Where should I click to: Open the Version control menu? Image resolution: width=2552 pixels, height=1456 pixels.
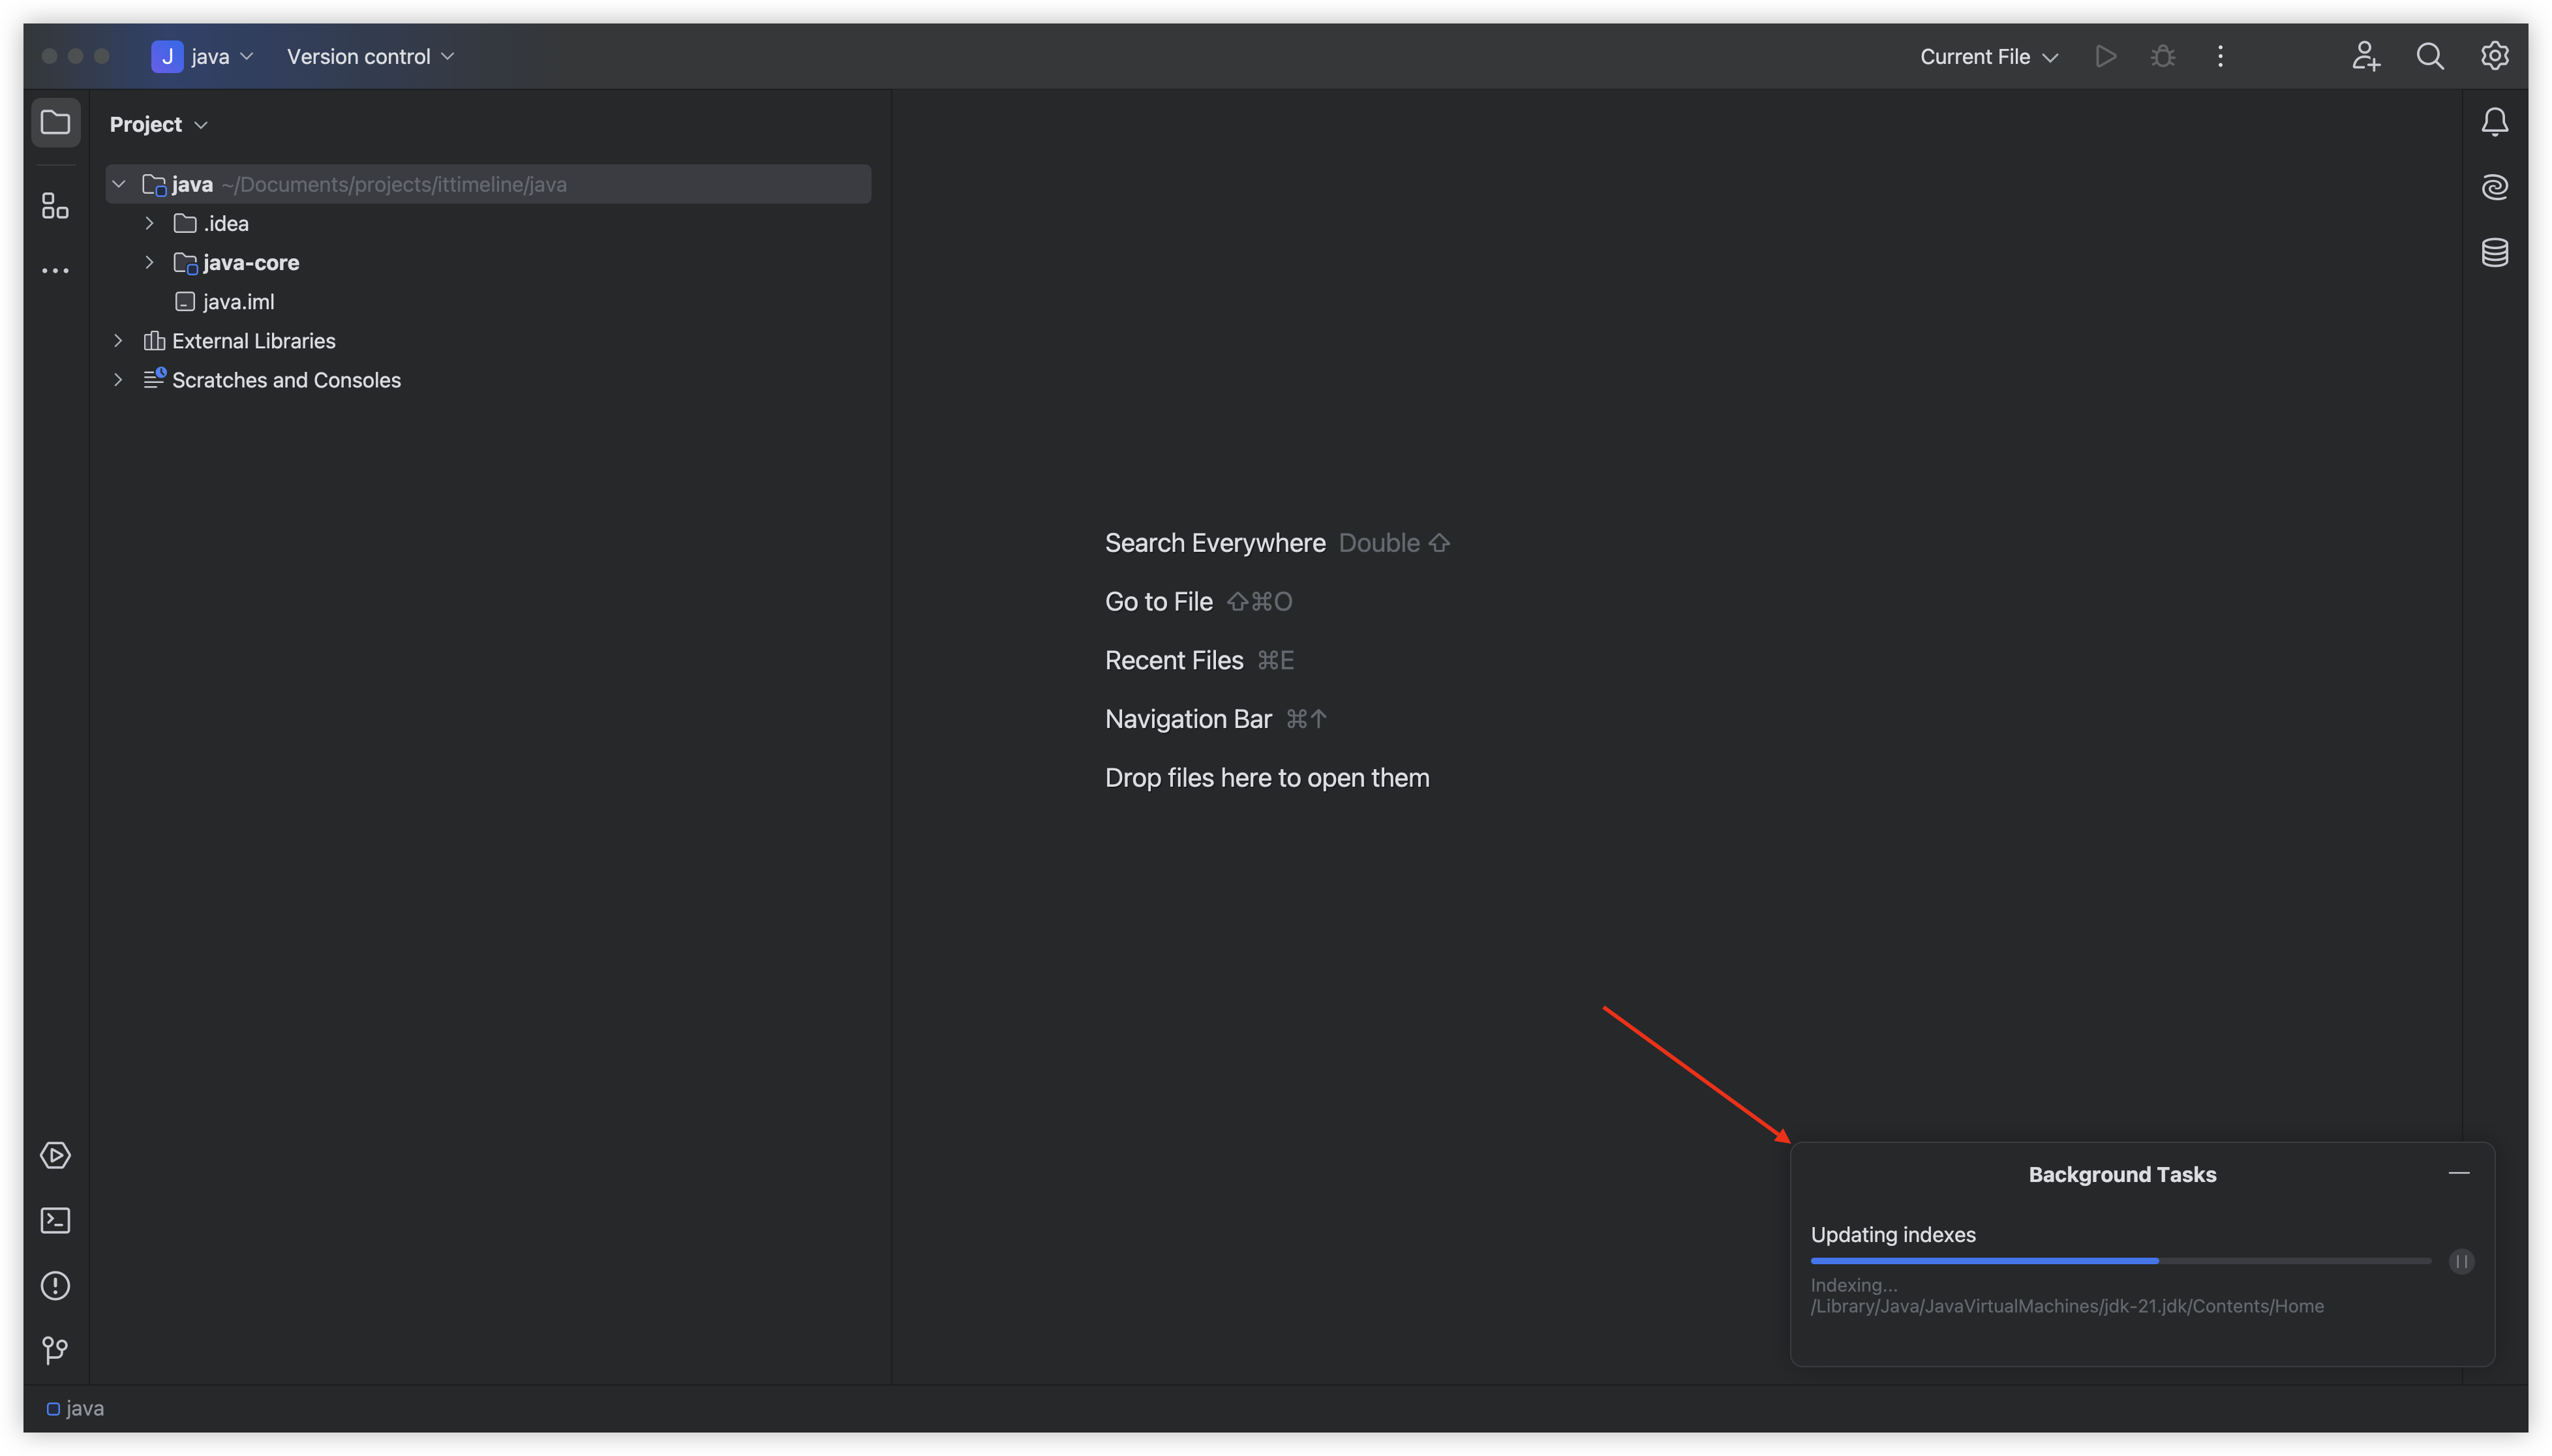[370, 57]
